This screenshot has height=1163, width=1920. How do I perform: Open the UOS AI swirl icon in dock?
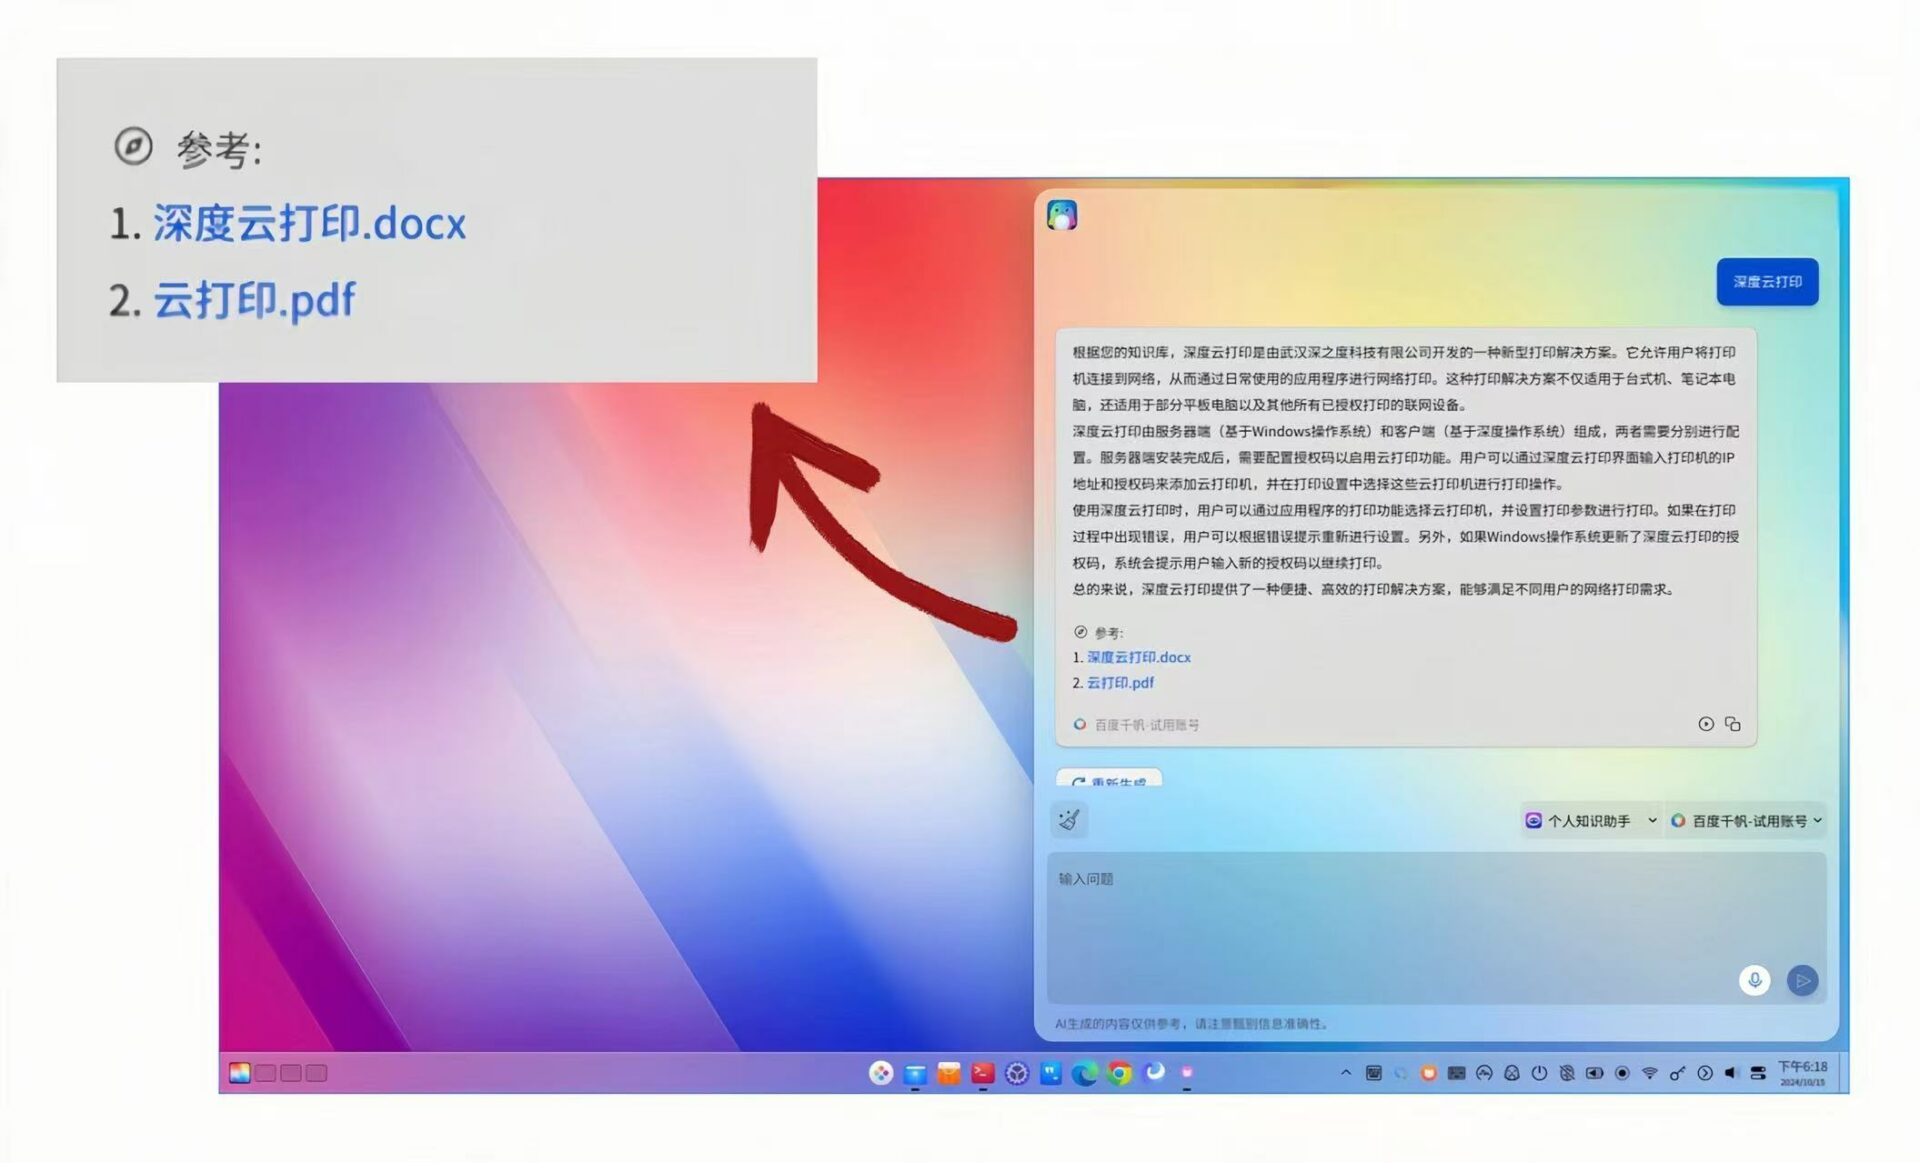point(1154,1072)
